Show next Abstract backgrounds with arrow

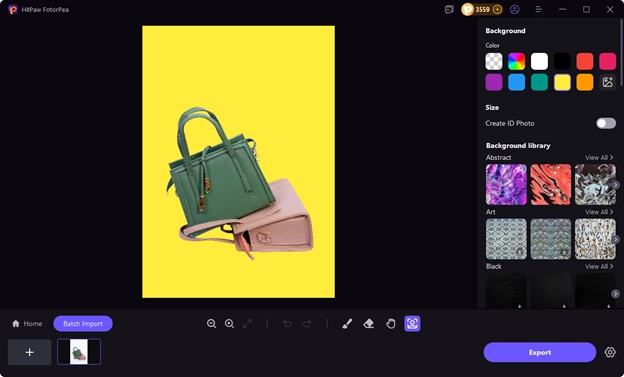tap(615, 185)
